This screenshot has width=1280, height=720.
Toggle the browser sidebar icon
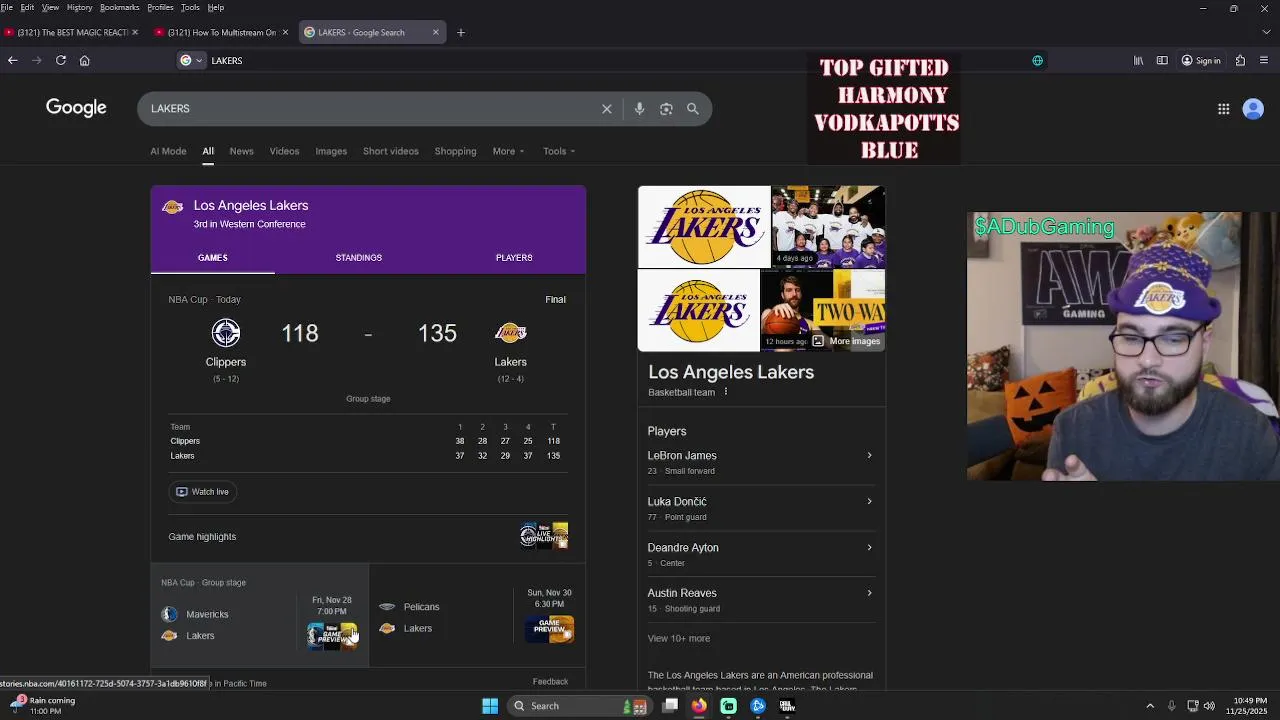click(x=1162, y=60)
